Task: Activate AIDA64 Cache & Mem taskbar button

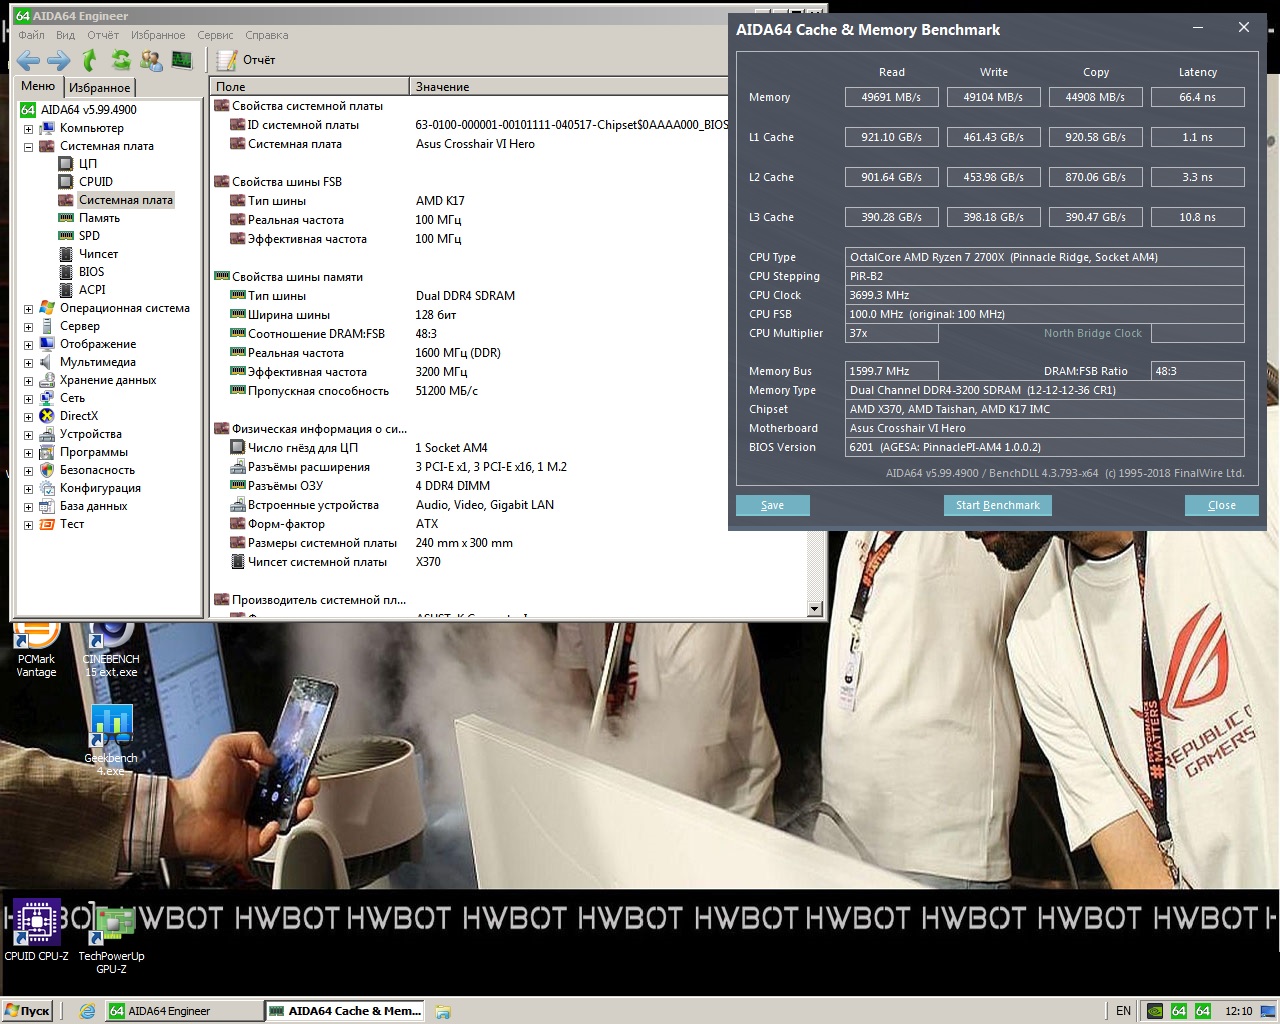Action: (345, 1011)
